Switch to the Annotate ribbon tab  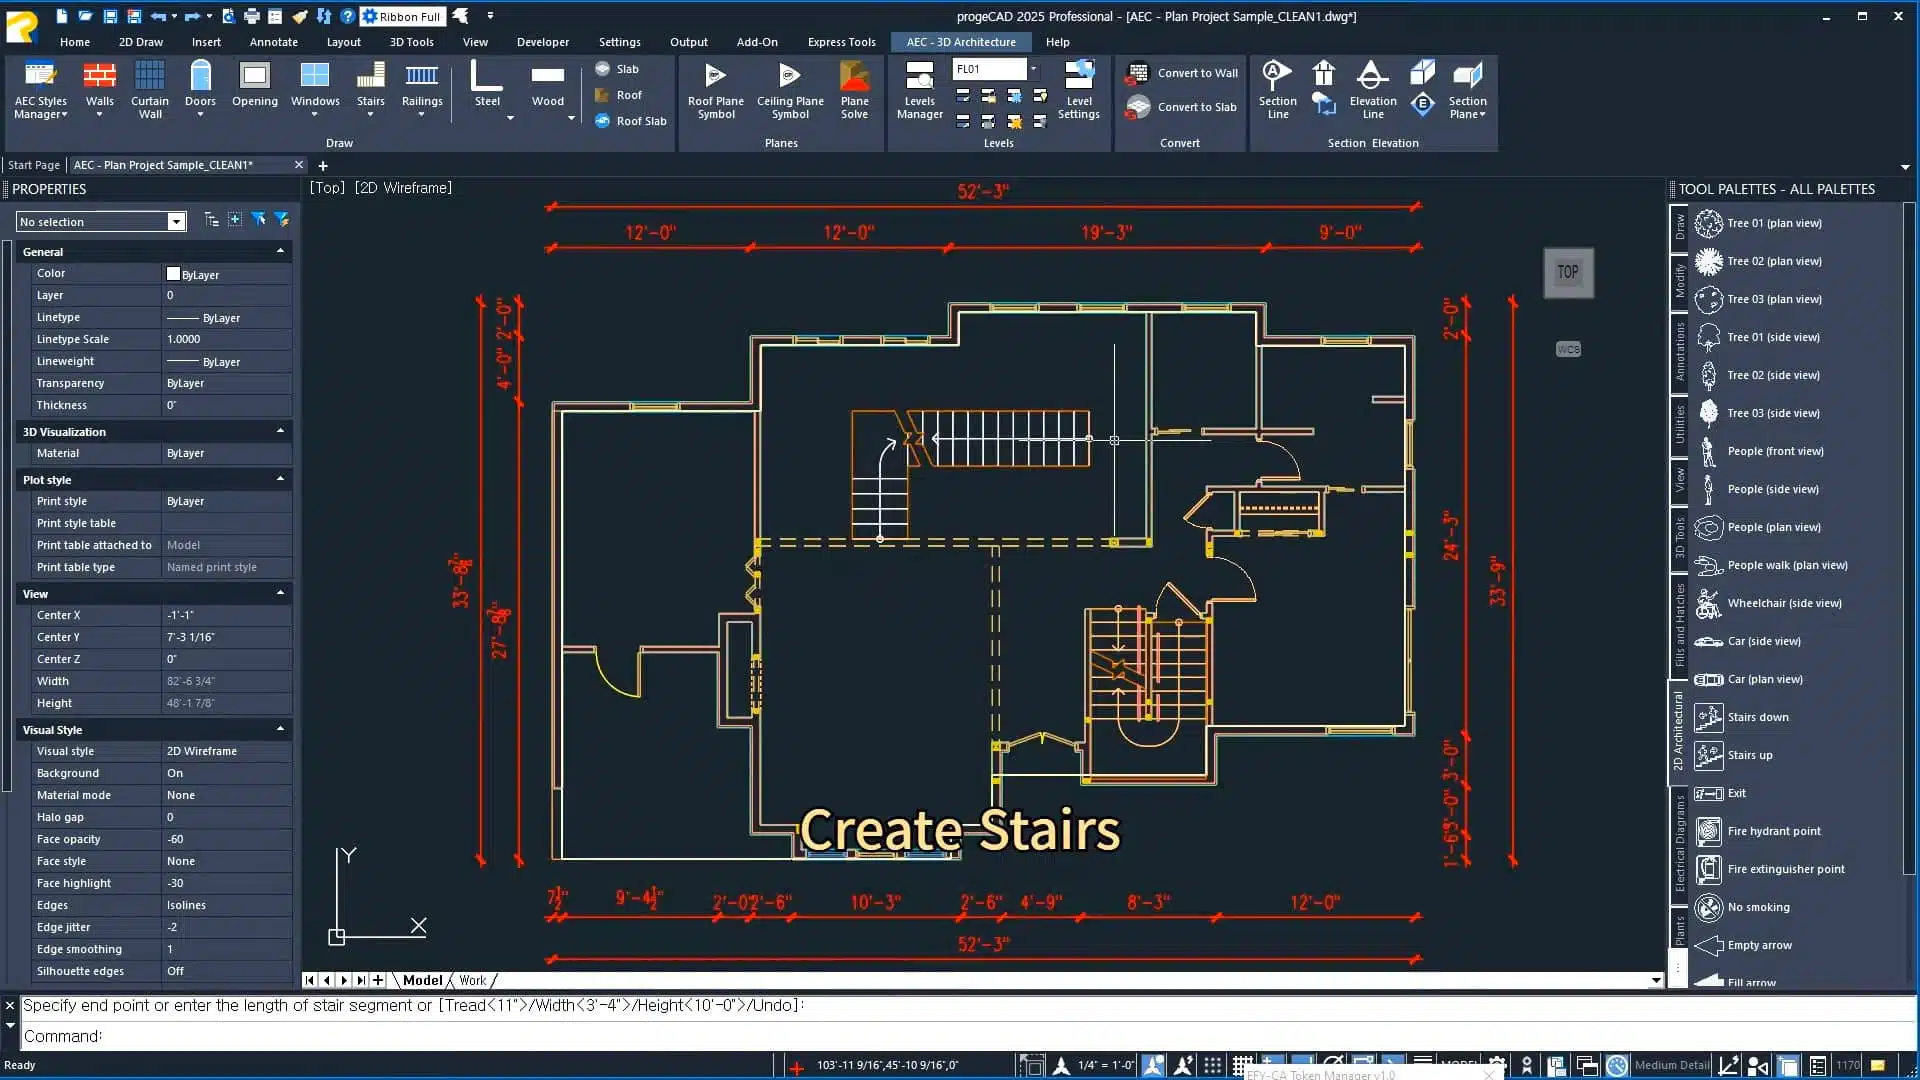pyautogui.click(x=273, y=42)
